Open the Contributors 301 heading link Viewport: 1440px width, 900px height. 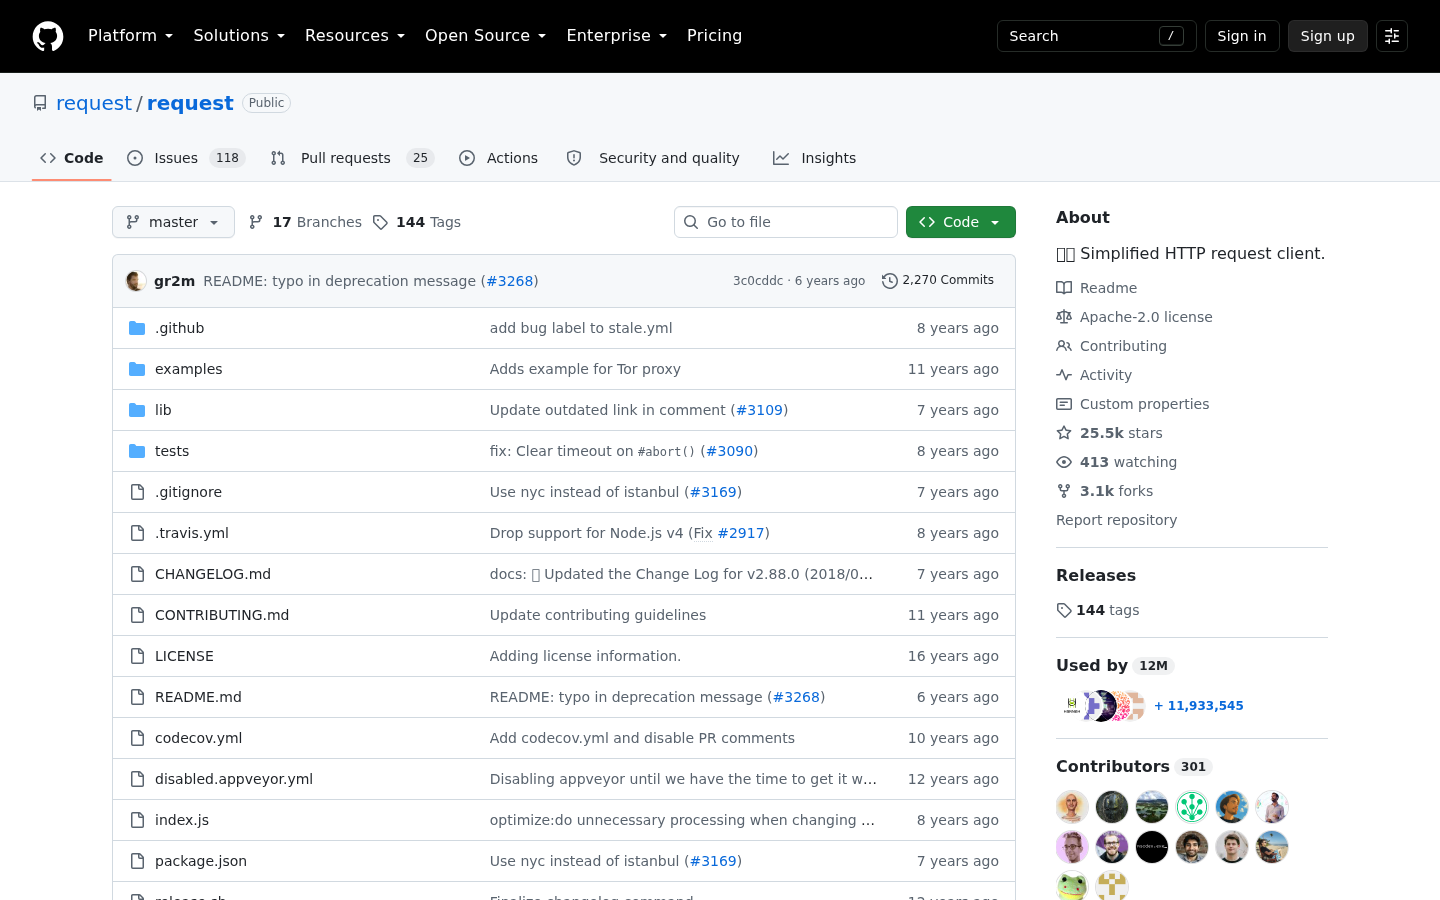tap(1134, 766)
